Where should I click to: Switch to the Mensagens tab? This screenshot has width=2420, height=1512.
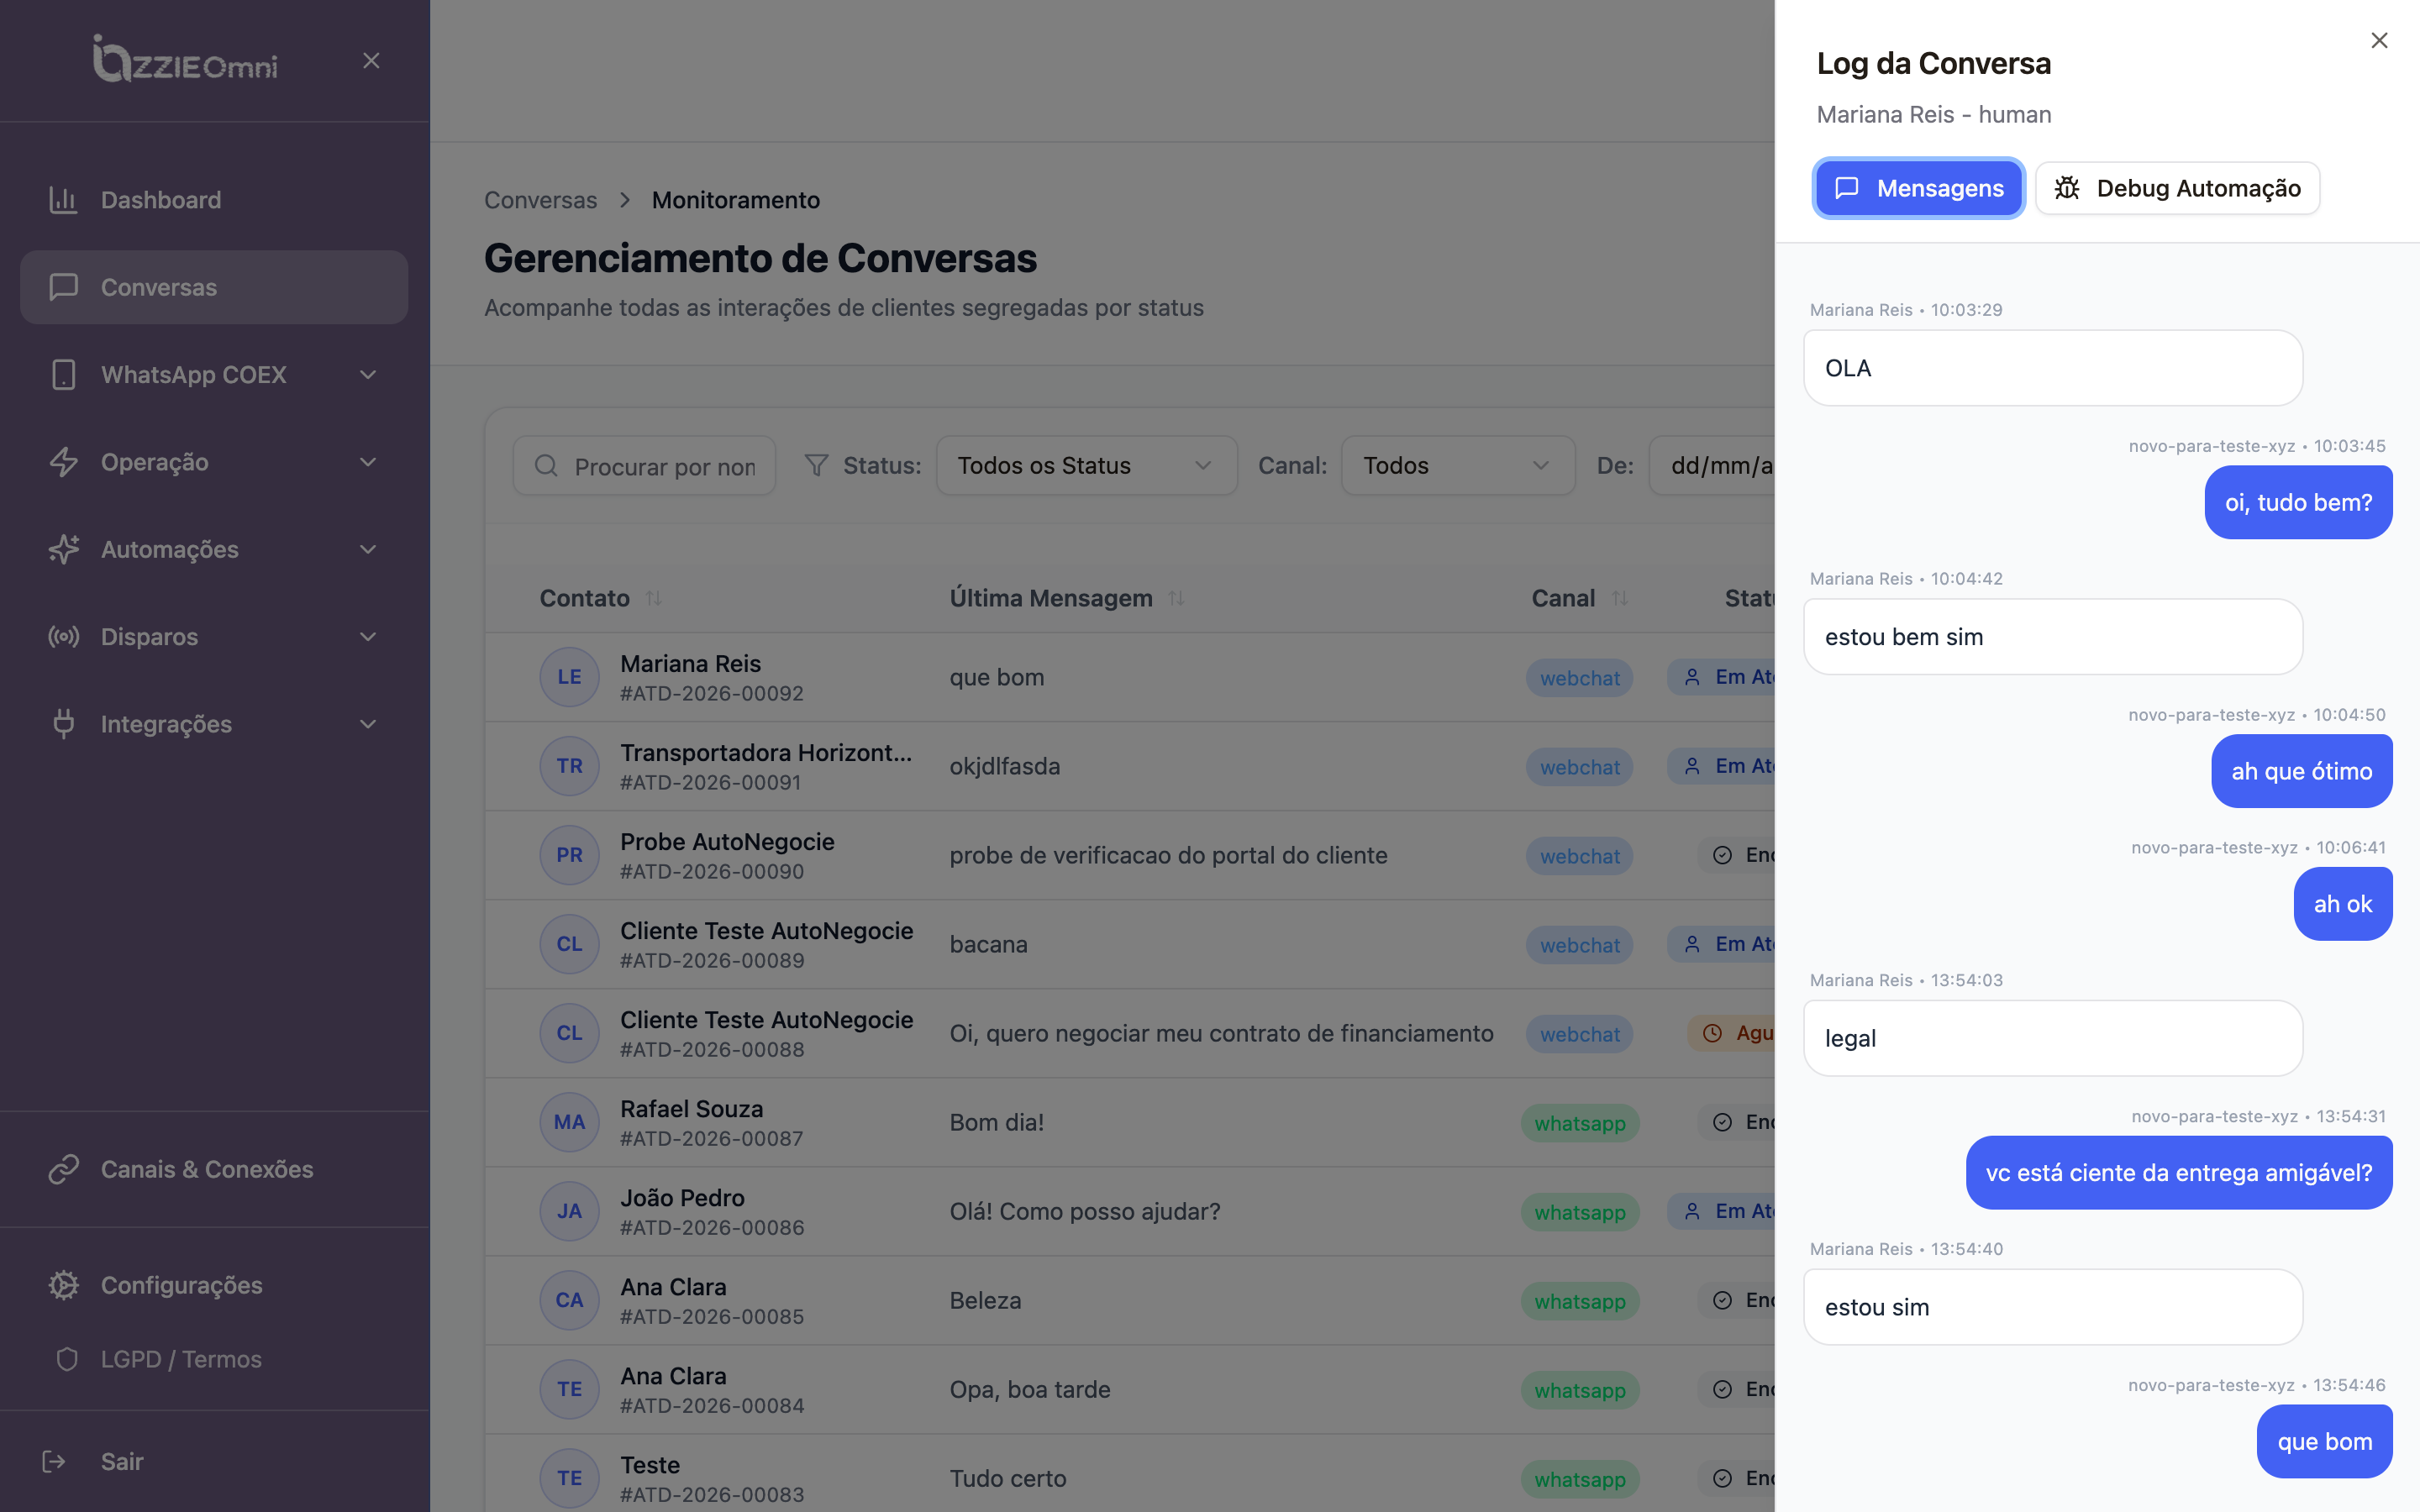coord(1918,188)
